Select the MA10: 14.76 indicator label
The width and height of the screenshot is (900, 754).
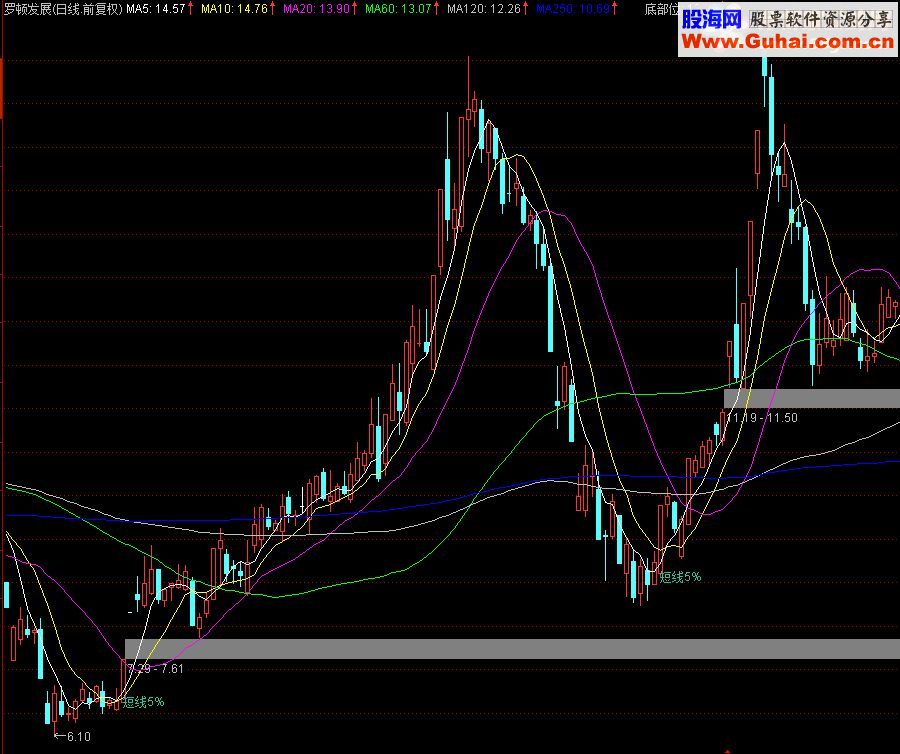234,9
